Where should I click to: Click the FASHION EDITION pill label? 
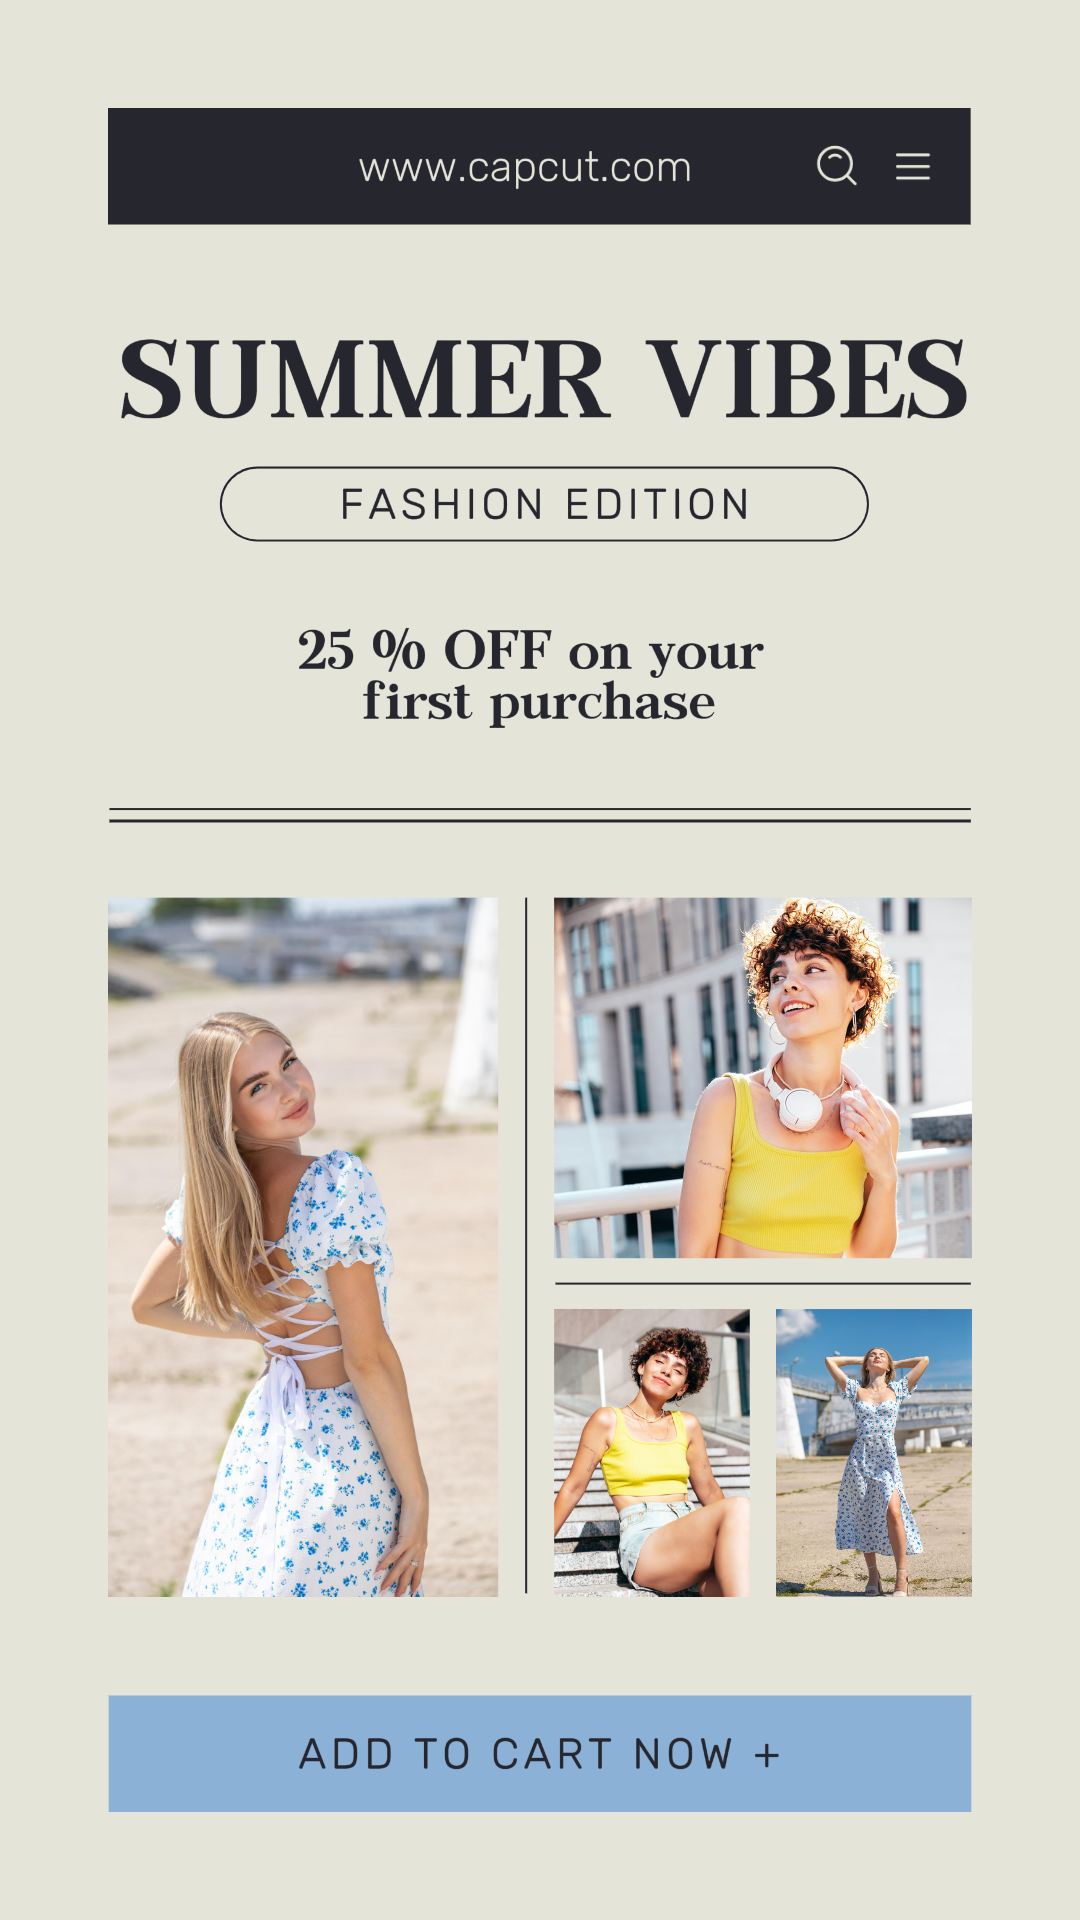[544, 504]
